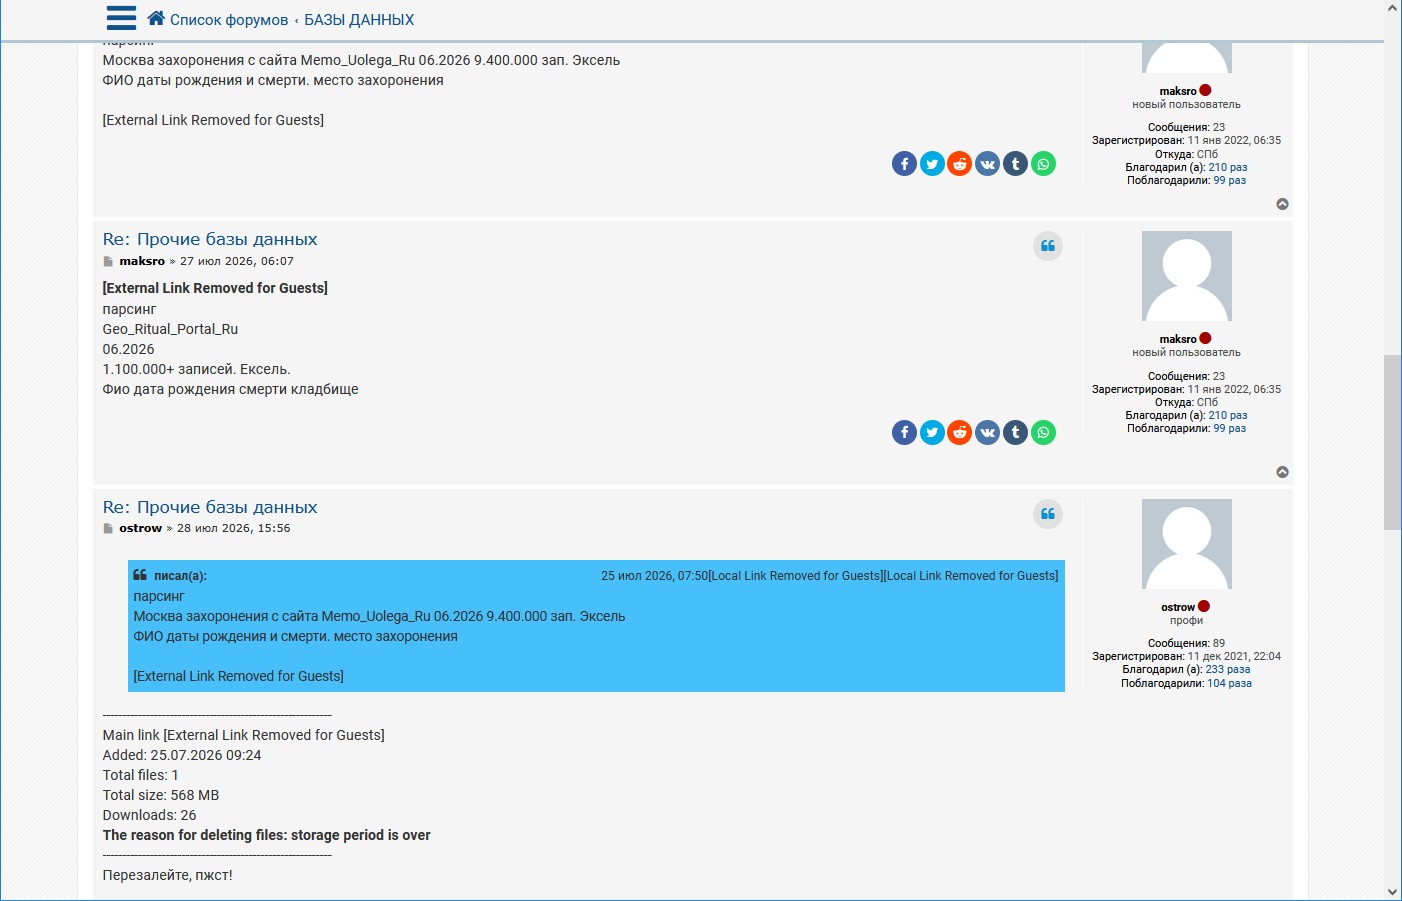This screenshot has width=1402, height=901.
Task: Share the topmost post on Tumblr
Action: coord(1015,164)
